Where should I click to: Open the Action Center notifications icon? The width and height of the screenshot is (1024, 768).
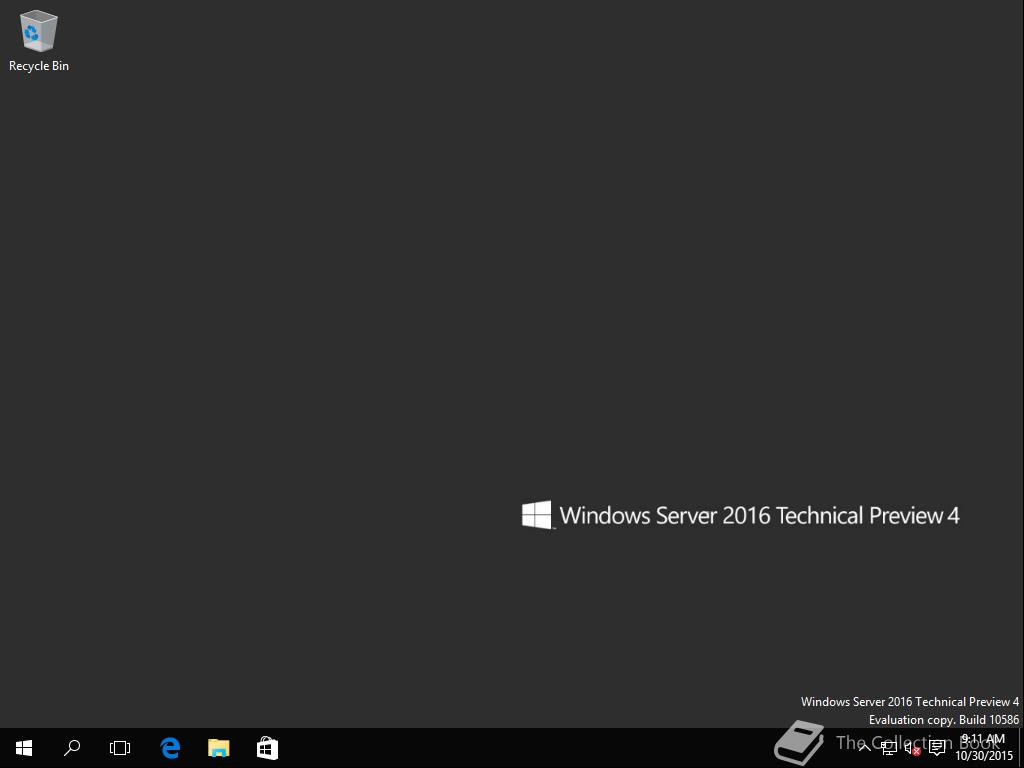point(937,748)
